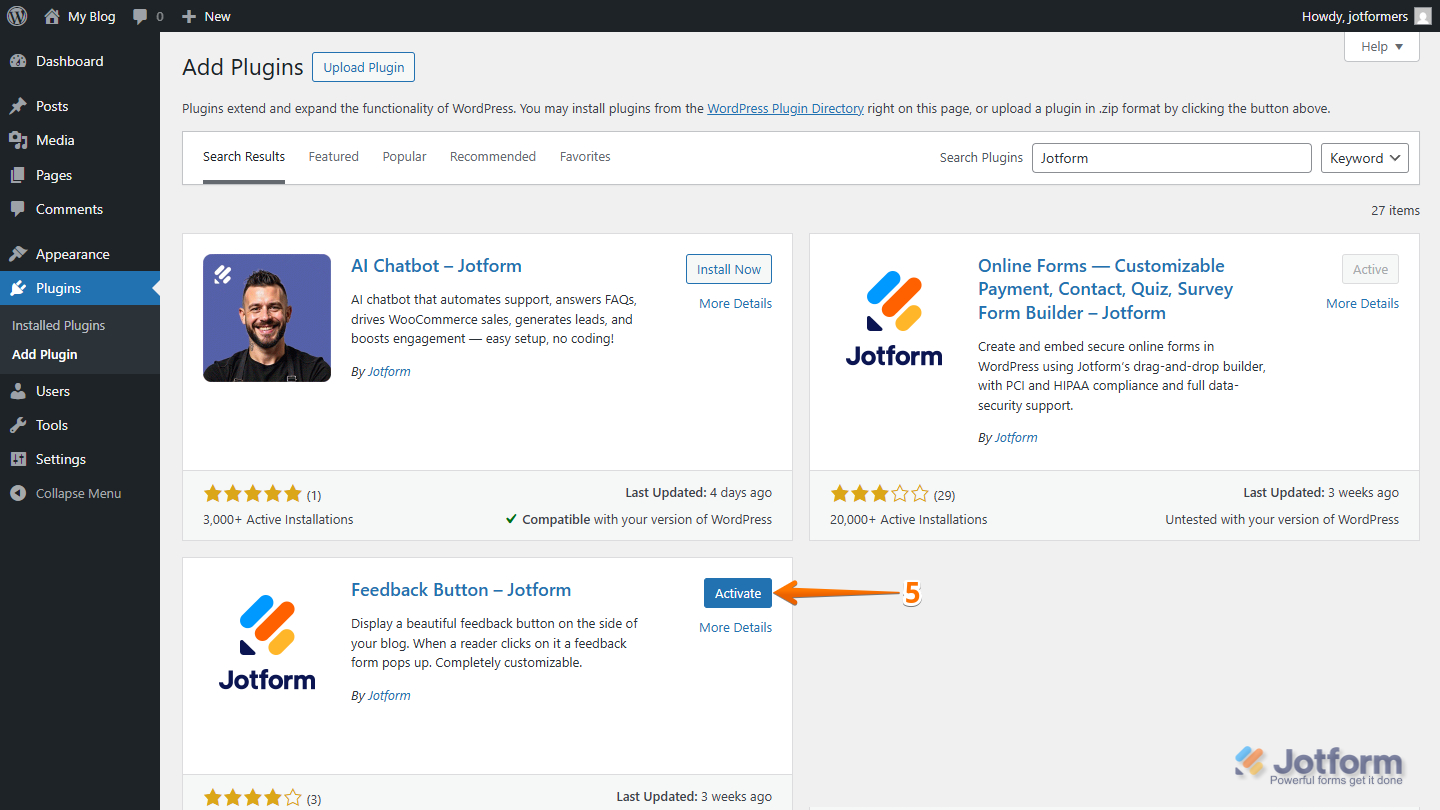Click the WordPress logo in the admin bar
The image size is (1440, 810).
pos(16,15)
